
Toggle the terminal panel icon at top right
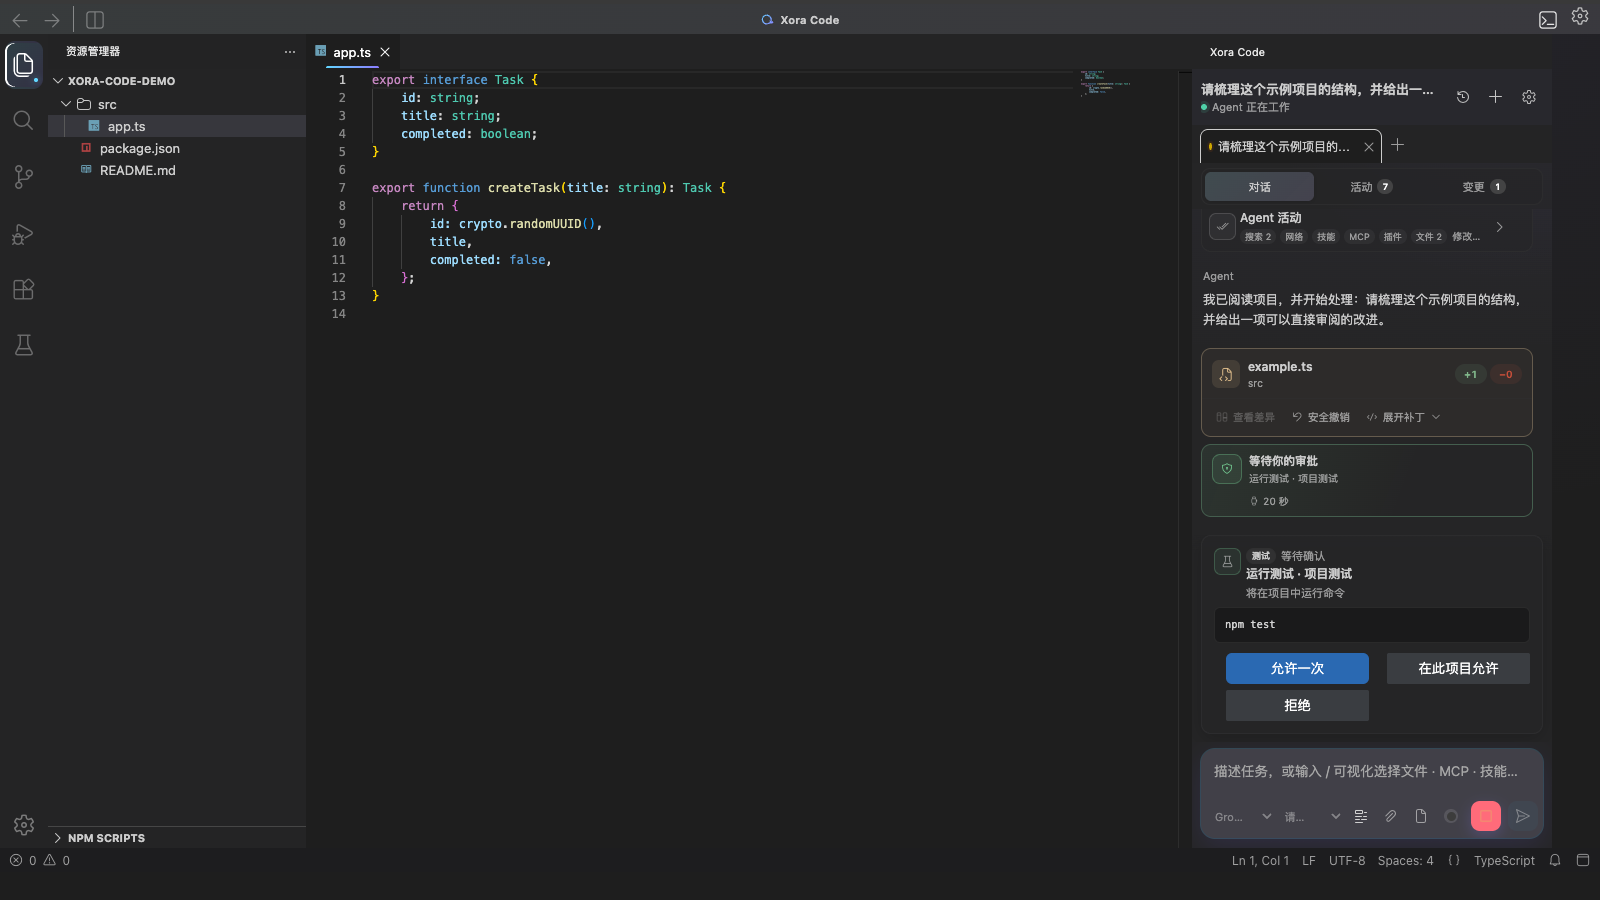1548,20
